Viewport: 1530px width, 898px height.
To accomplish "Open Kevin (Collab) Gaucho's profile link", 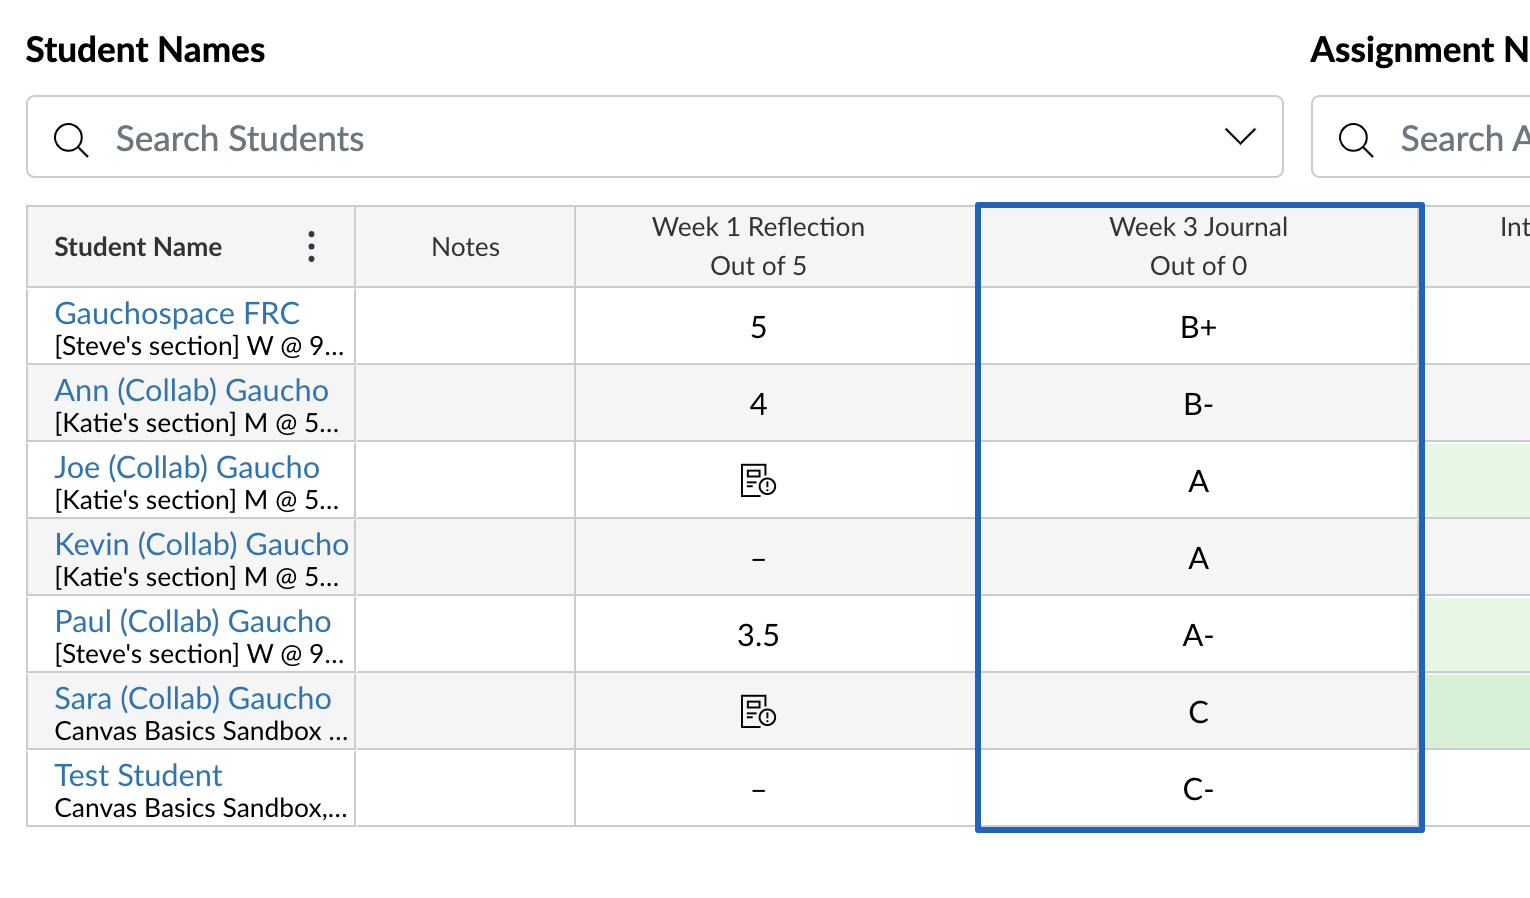I will tap(202, 544).
